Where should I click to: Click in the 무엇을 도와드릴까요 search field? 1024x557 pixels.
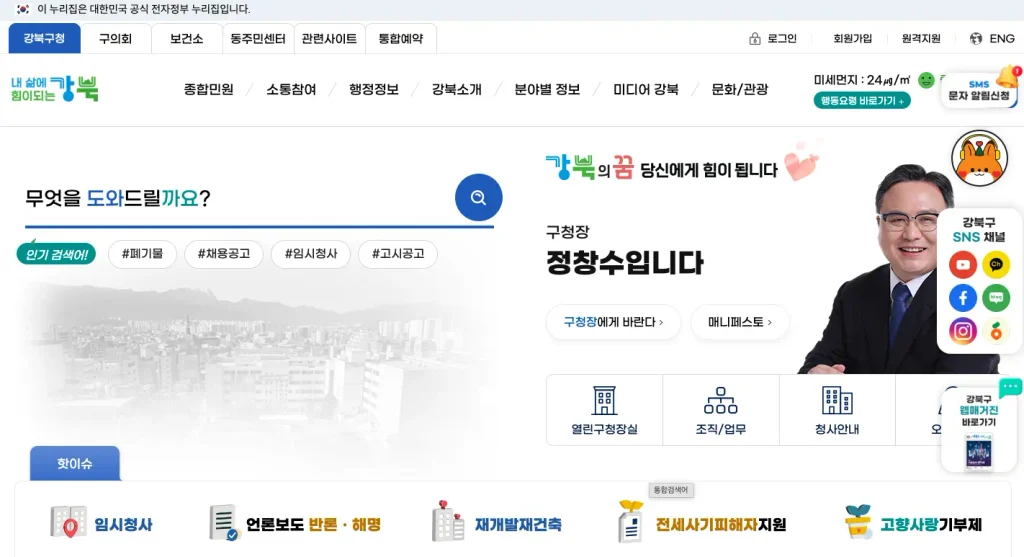pos(238,198)
